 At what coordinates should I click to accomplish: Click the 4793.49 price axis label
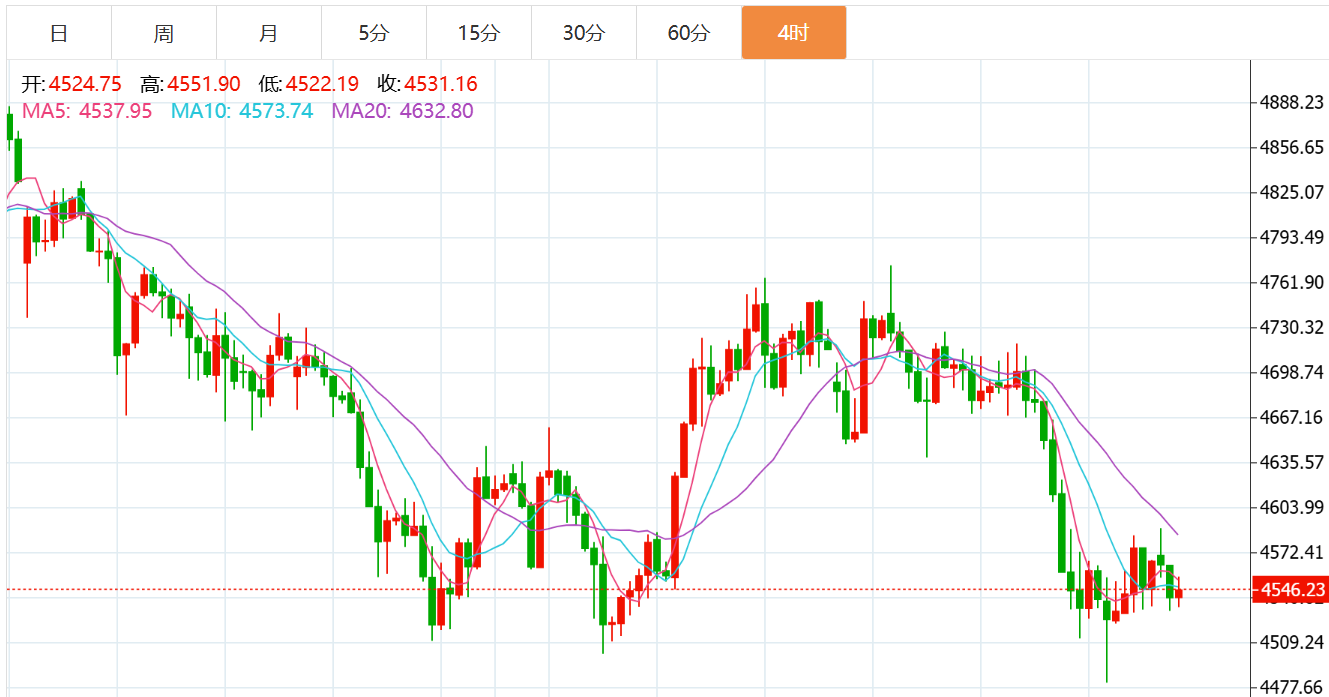click(1292, 238)
